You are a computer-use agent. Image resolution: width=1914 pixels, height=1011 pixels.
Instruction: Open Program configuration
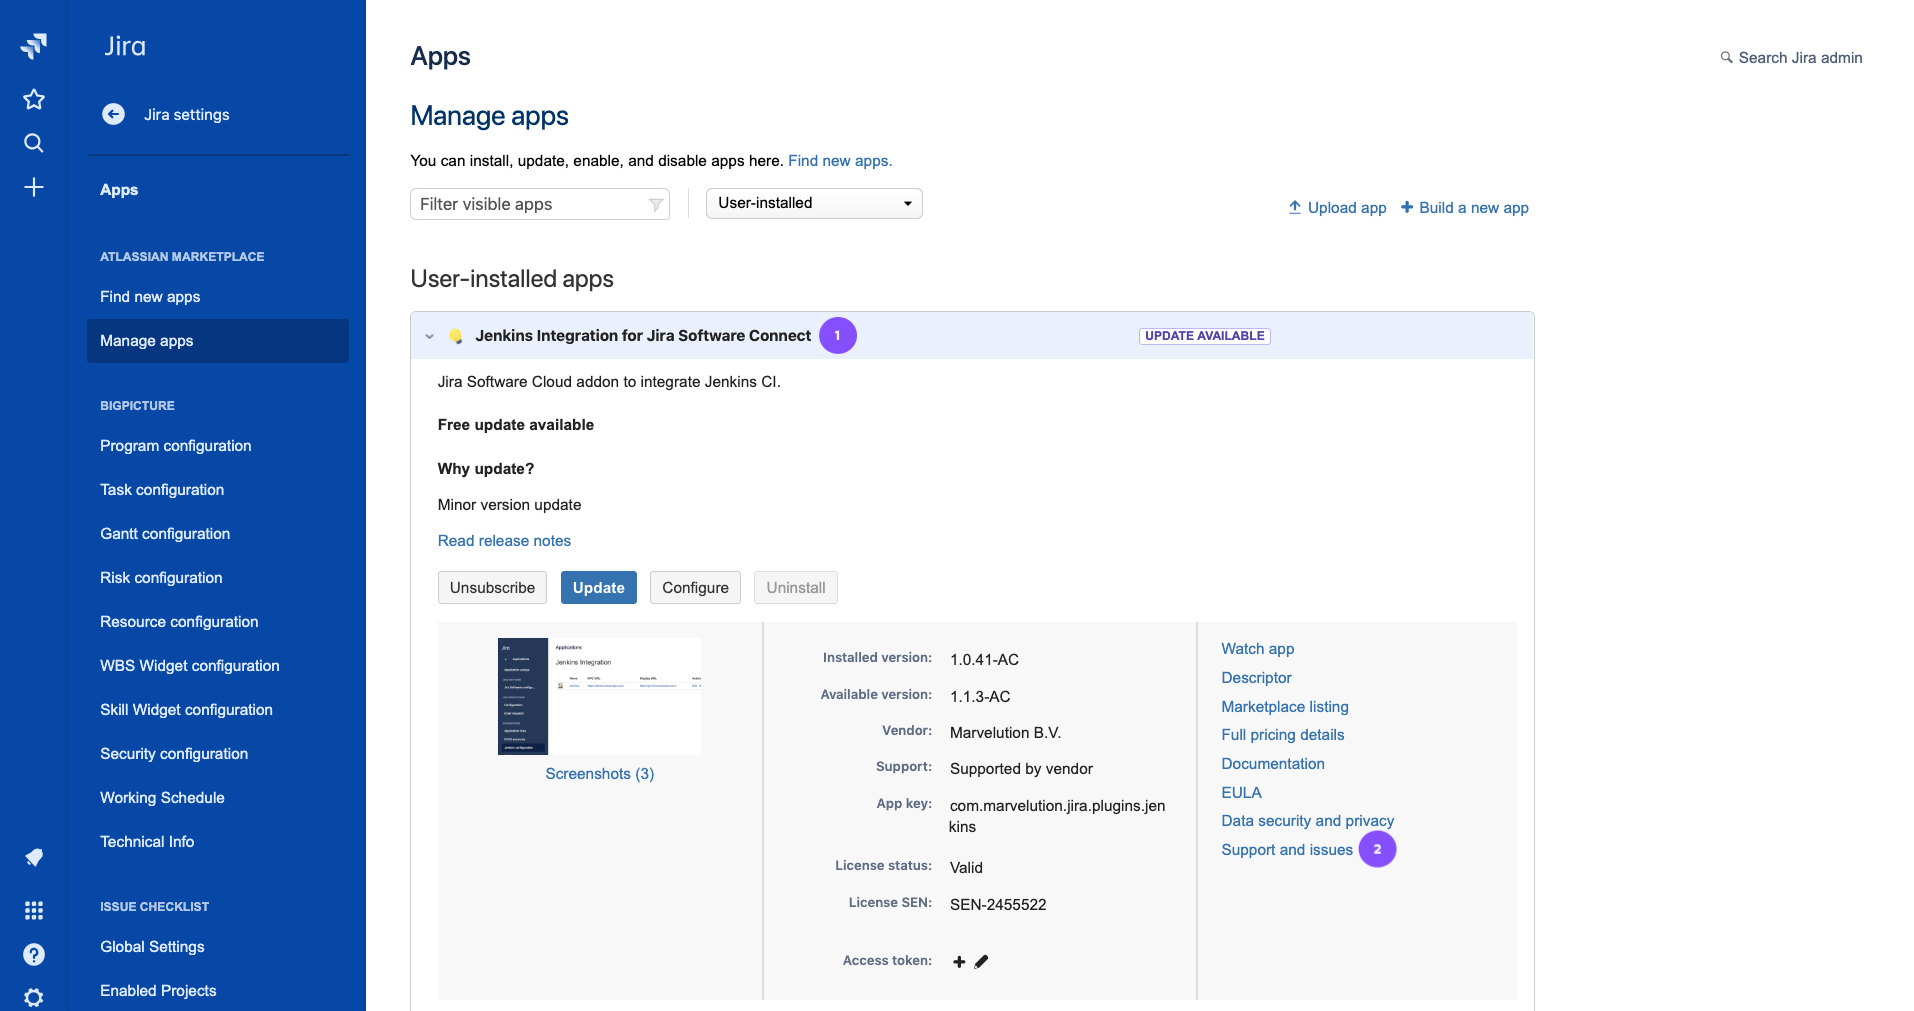pos(176,446)
